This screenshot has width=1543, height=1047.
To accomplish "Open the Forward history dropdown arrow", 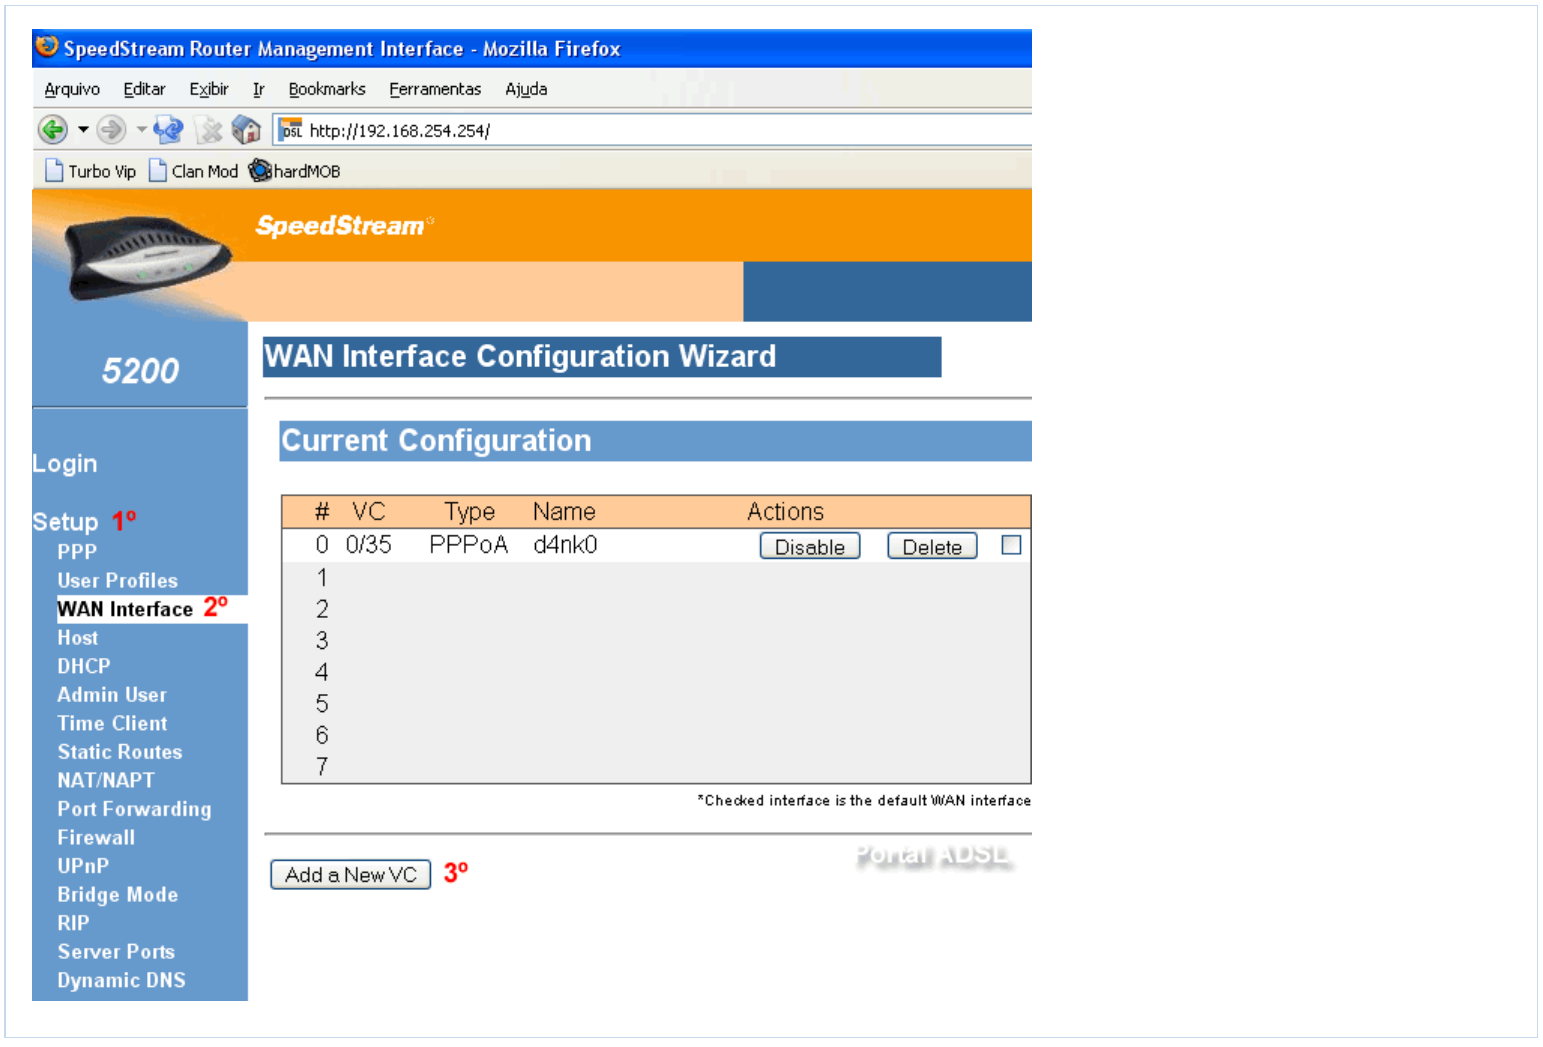I will click(141, 129).
